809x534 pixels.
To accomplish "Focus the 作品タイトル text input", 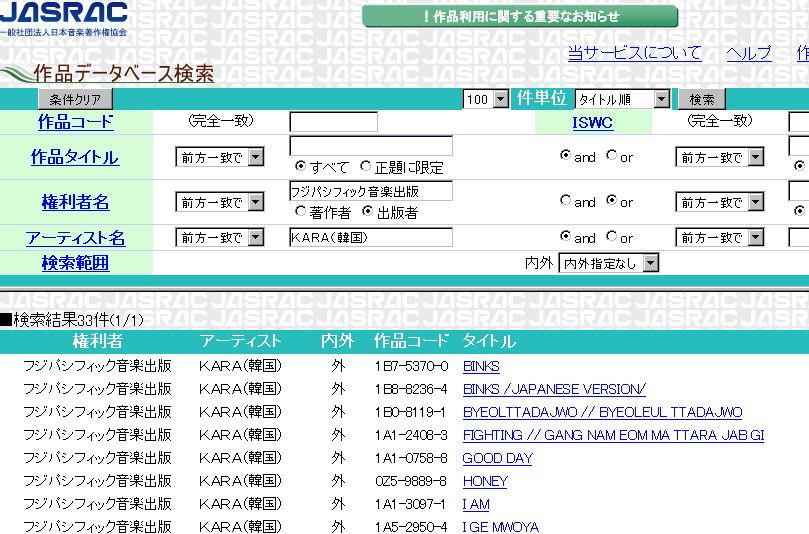I will pos(371,146).
